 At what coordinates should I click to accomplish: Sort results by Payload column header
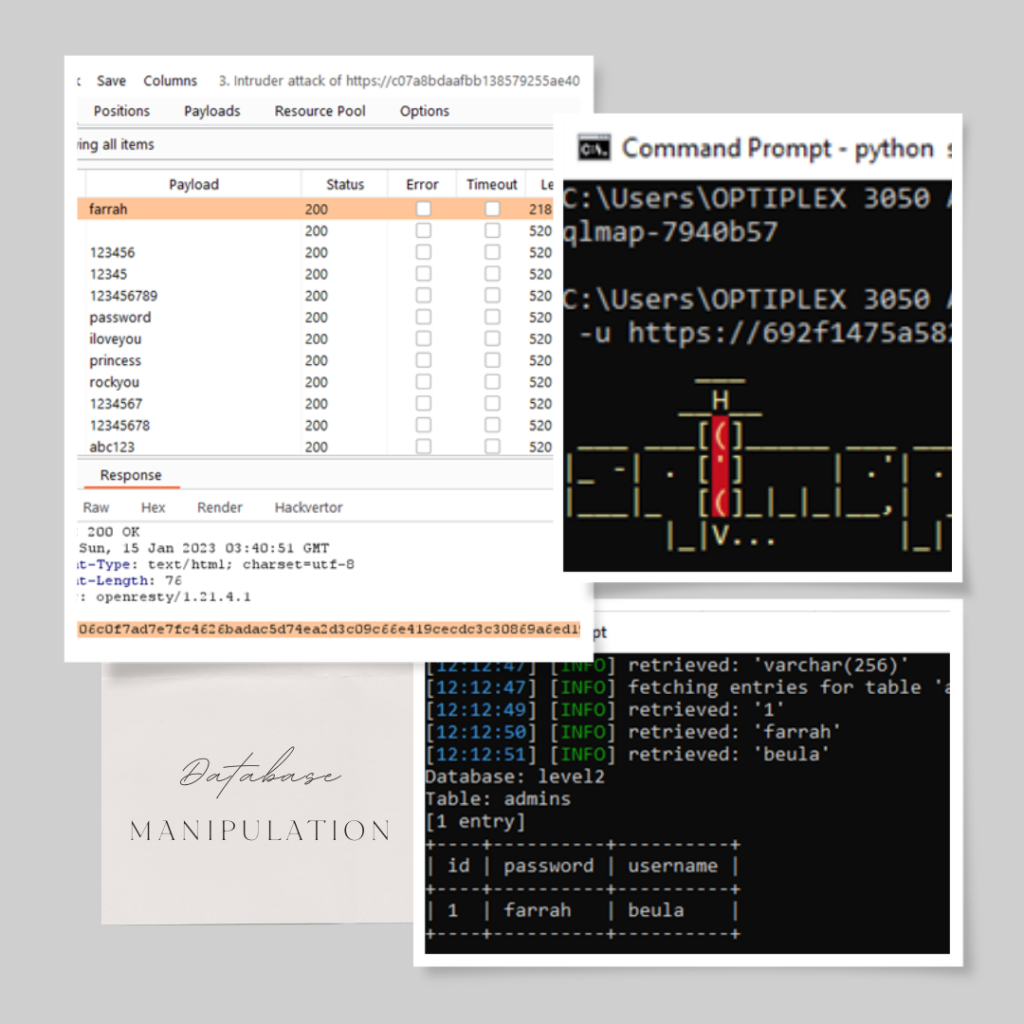(x=193, y=184)
